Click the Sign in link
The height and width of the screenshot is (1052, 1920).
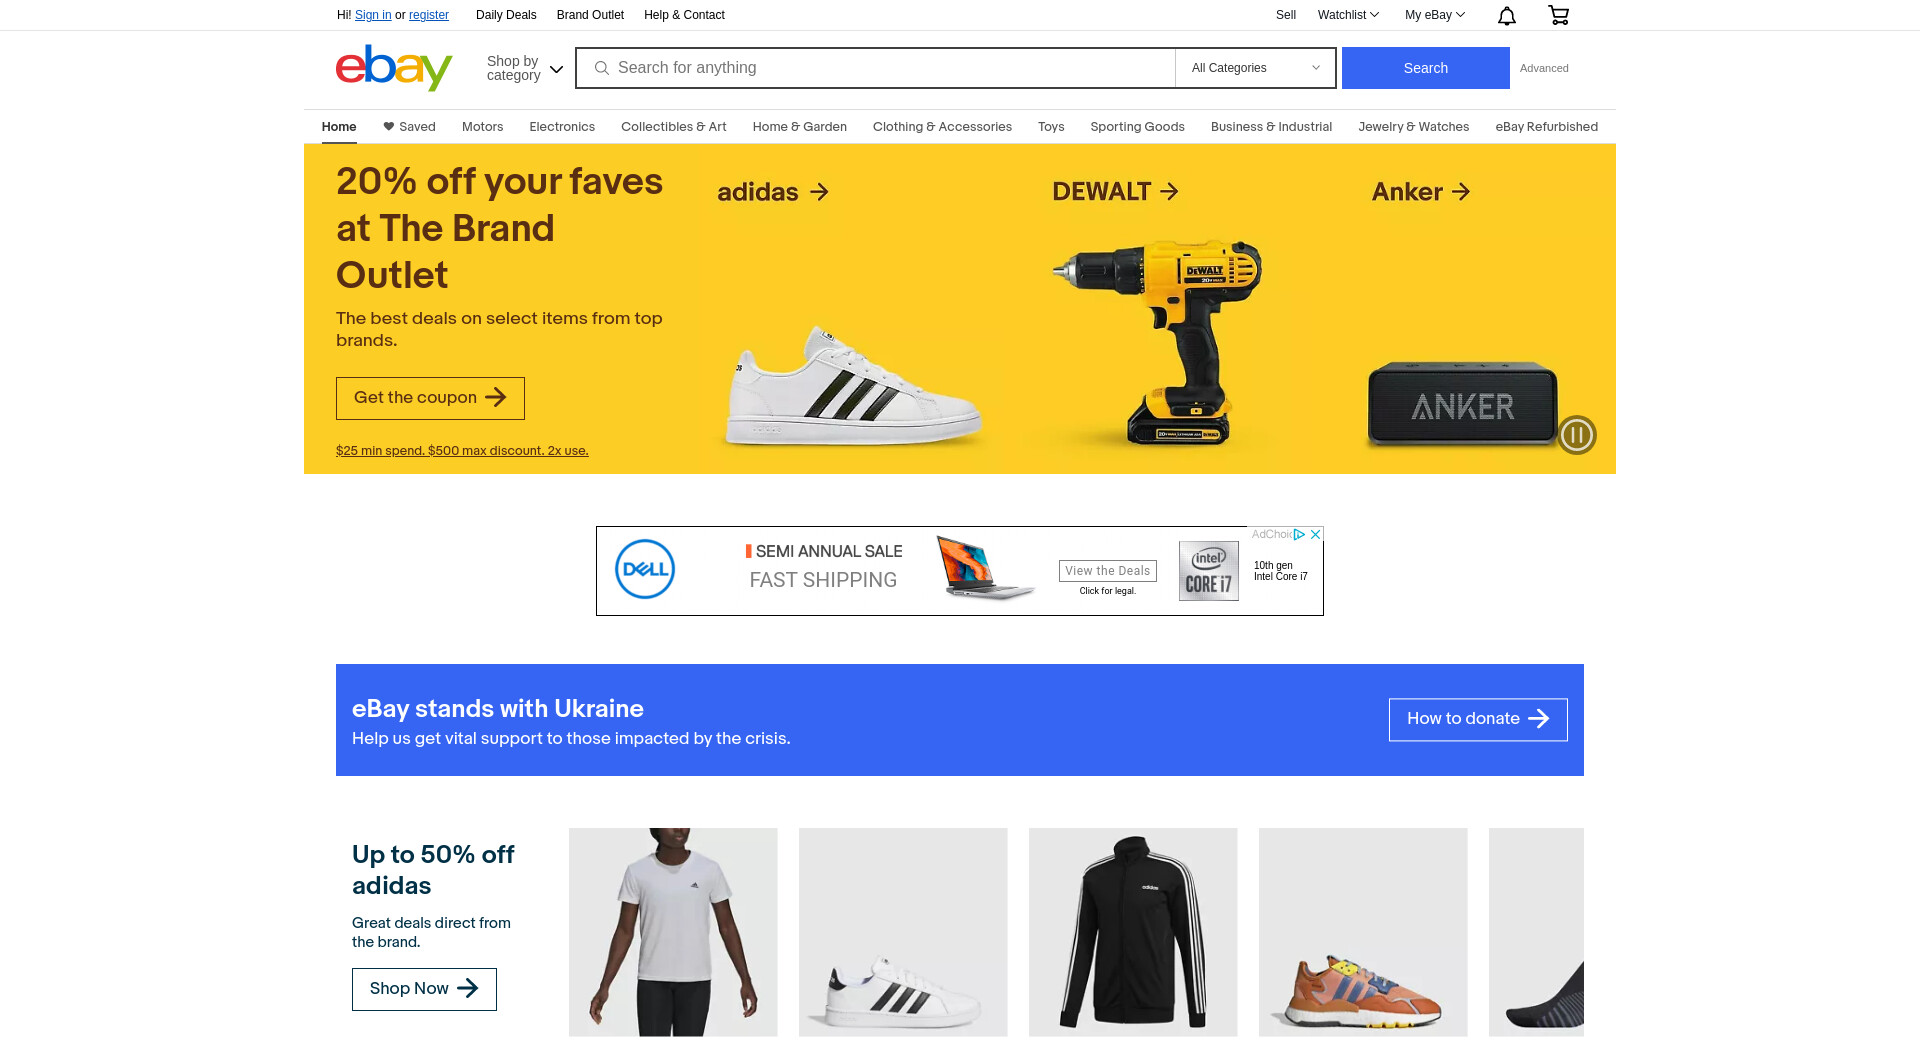coord(373,15)
